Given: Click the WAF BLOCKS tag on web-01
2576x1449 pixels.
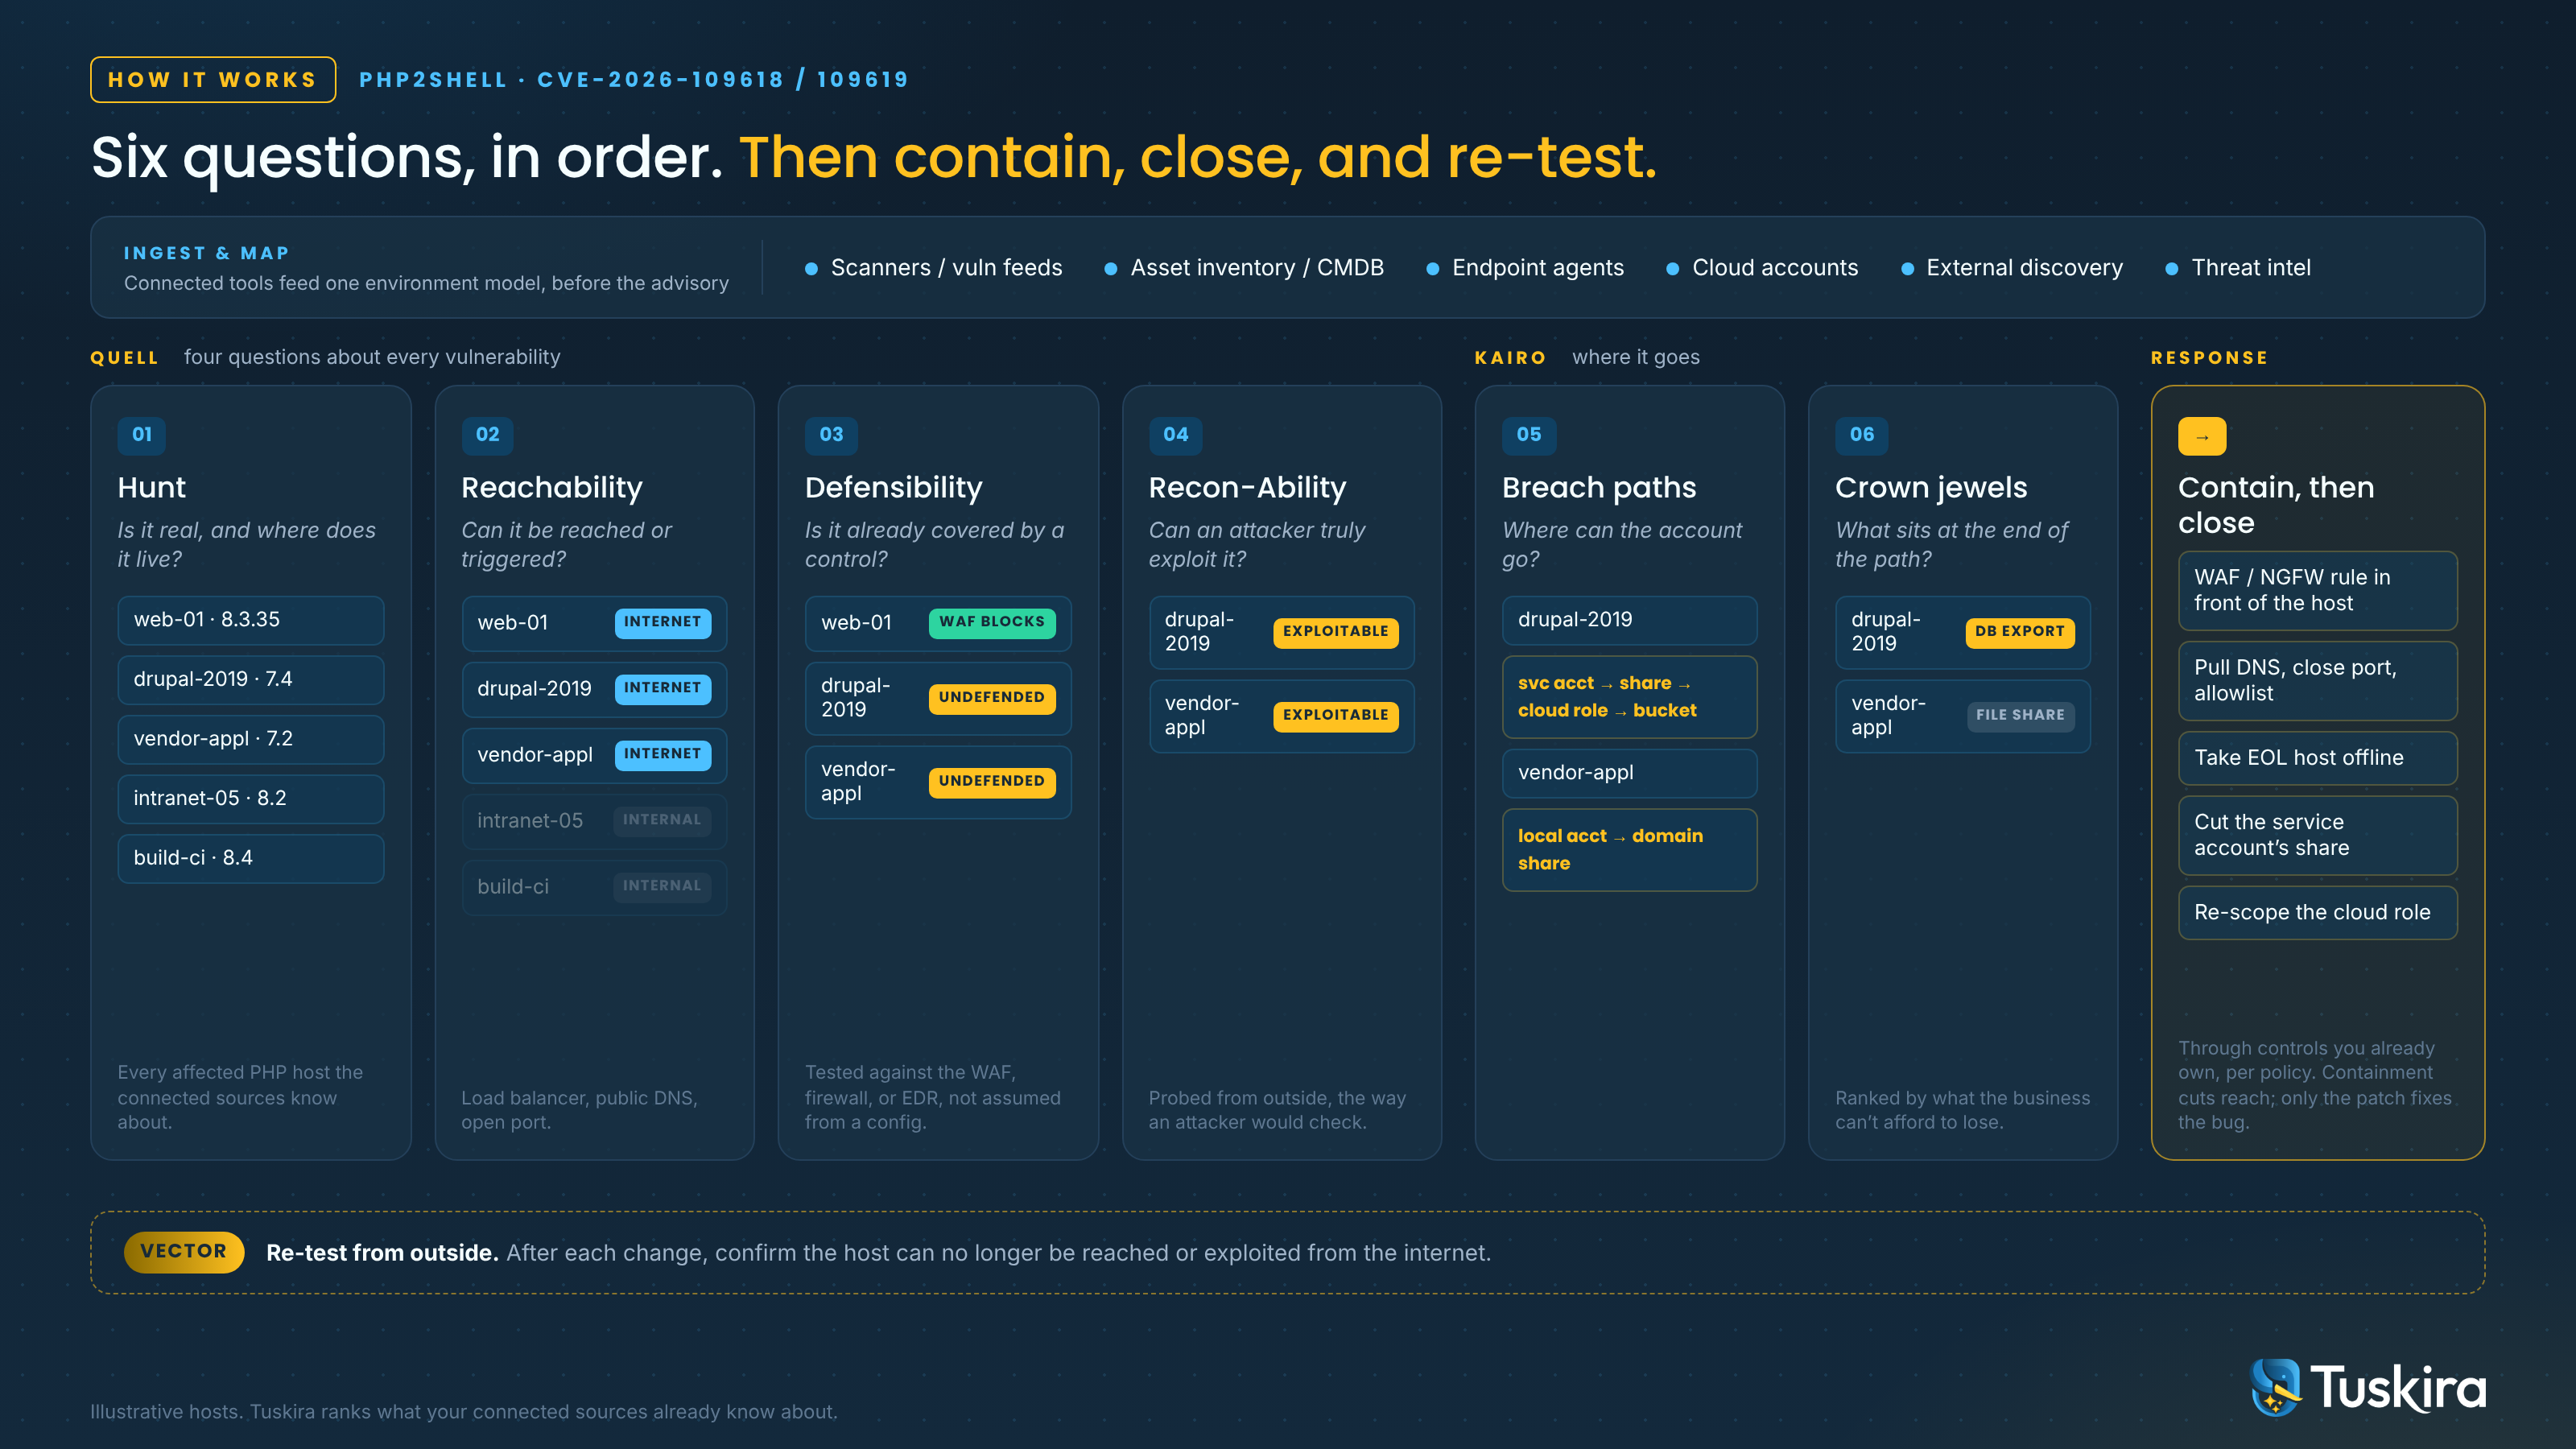Looking at the screenshot, I should 991,622.
